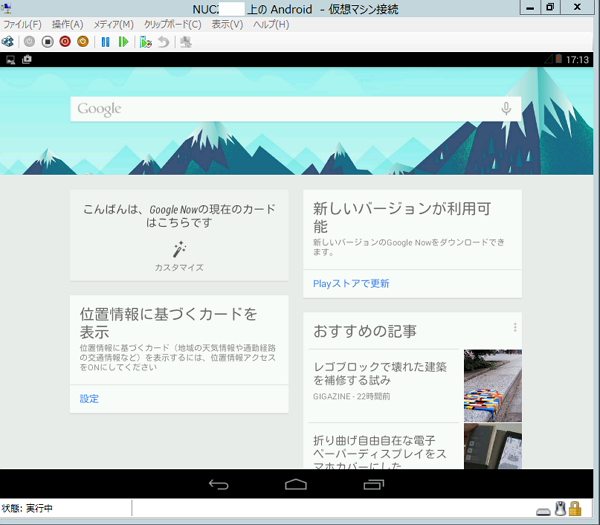Click the camera bag notification icon in status bar

tap(27, 59)
